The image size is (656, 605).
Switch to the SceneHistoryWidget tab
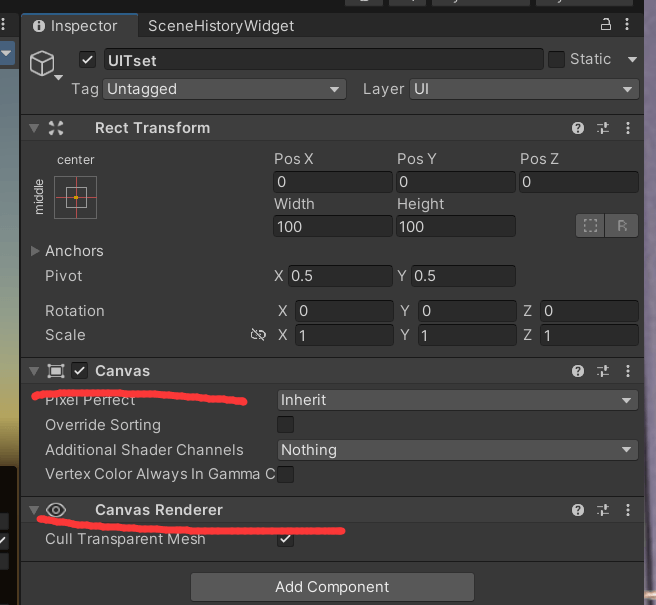221,26
